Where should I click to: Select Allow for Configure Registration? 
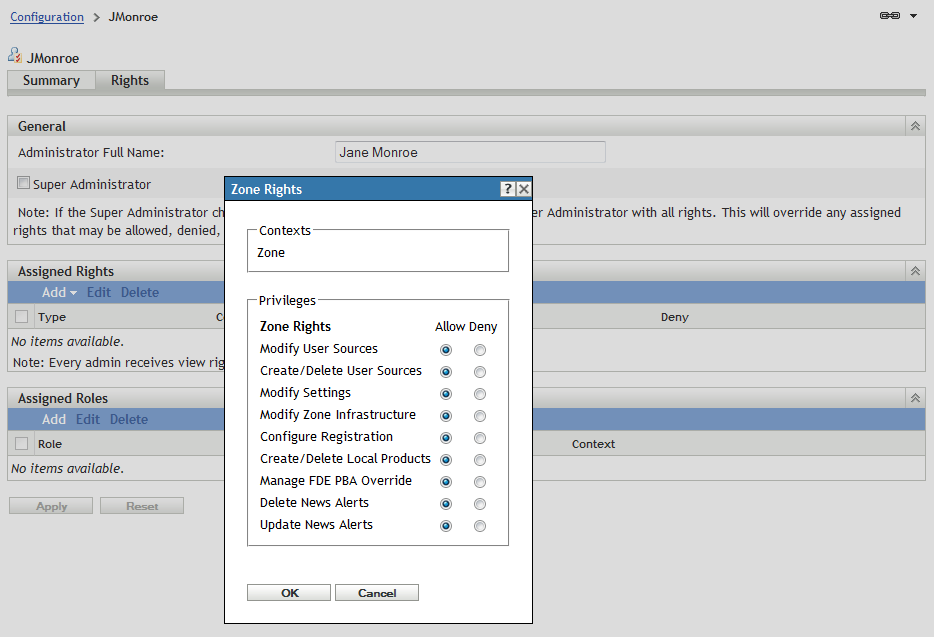point(445,438)
